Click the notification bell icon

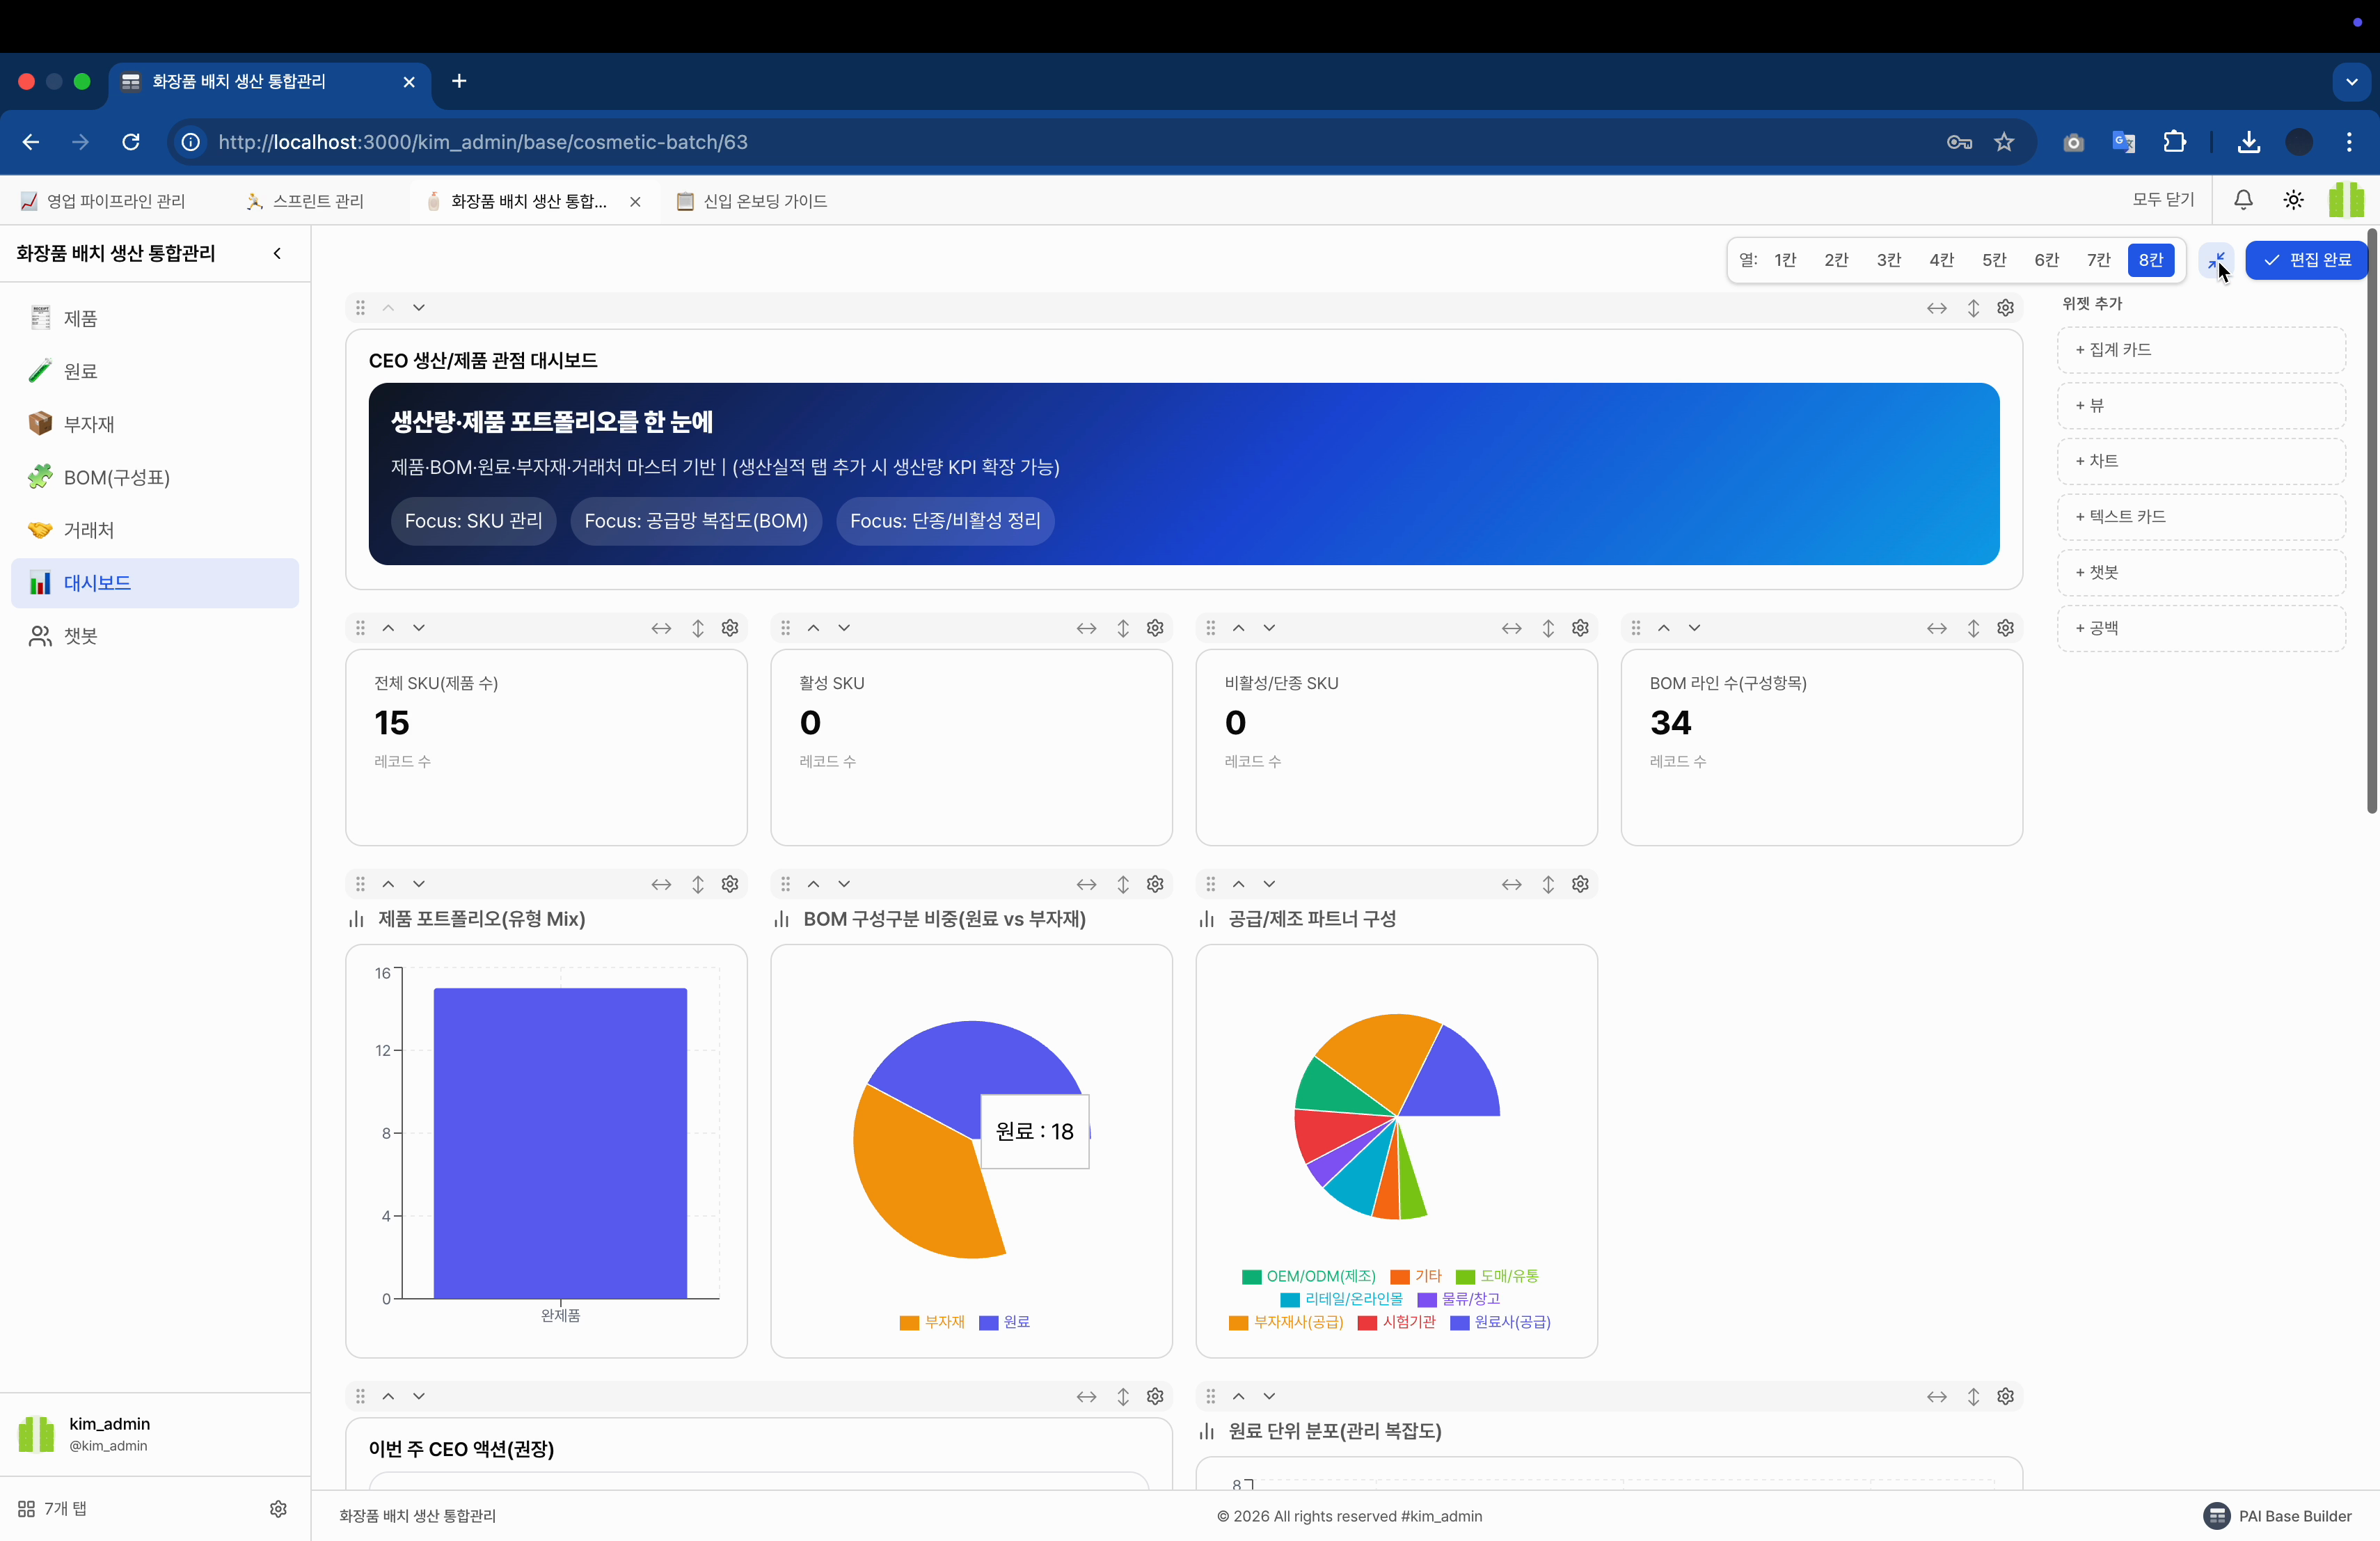coord(2242,200)
